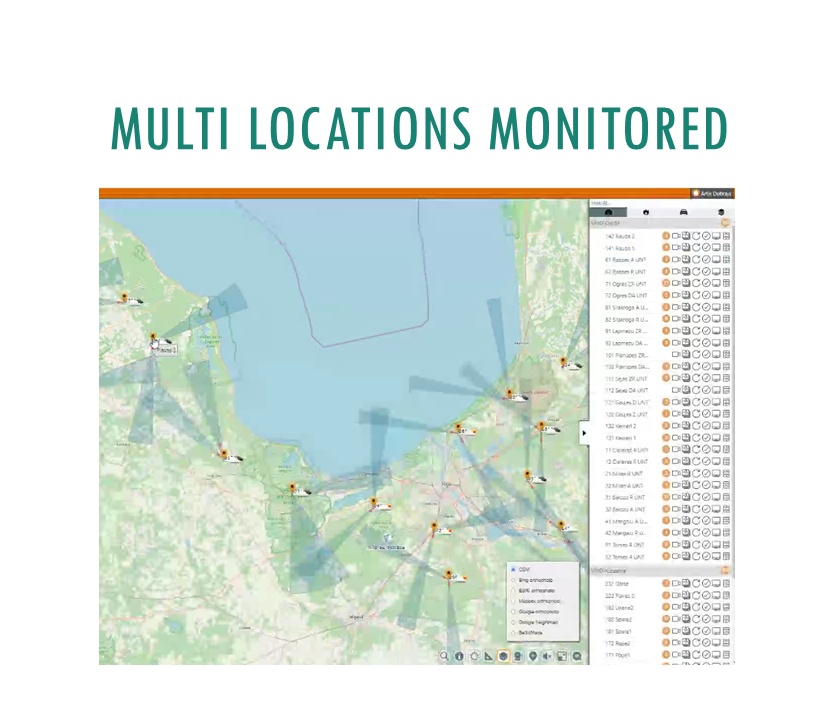
Task: Open the Artis user account button
Action: [712, 193]
